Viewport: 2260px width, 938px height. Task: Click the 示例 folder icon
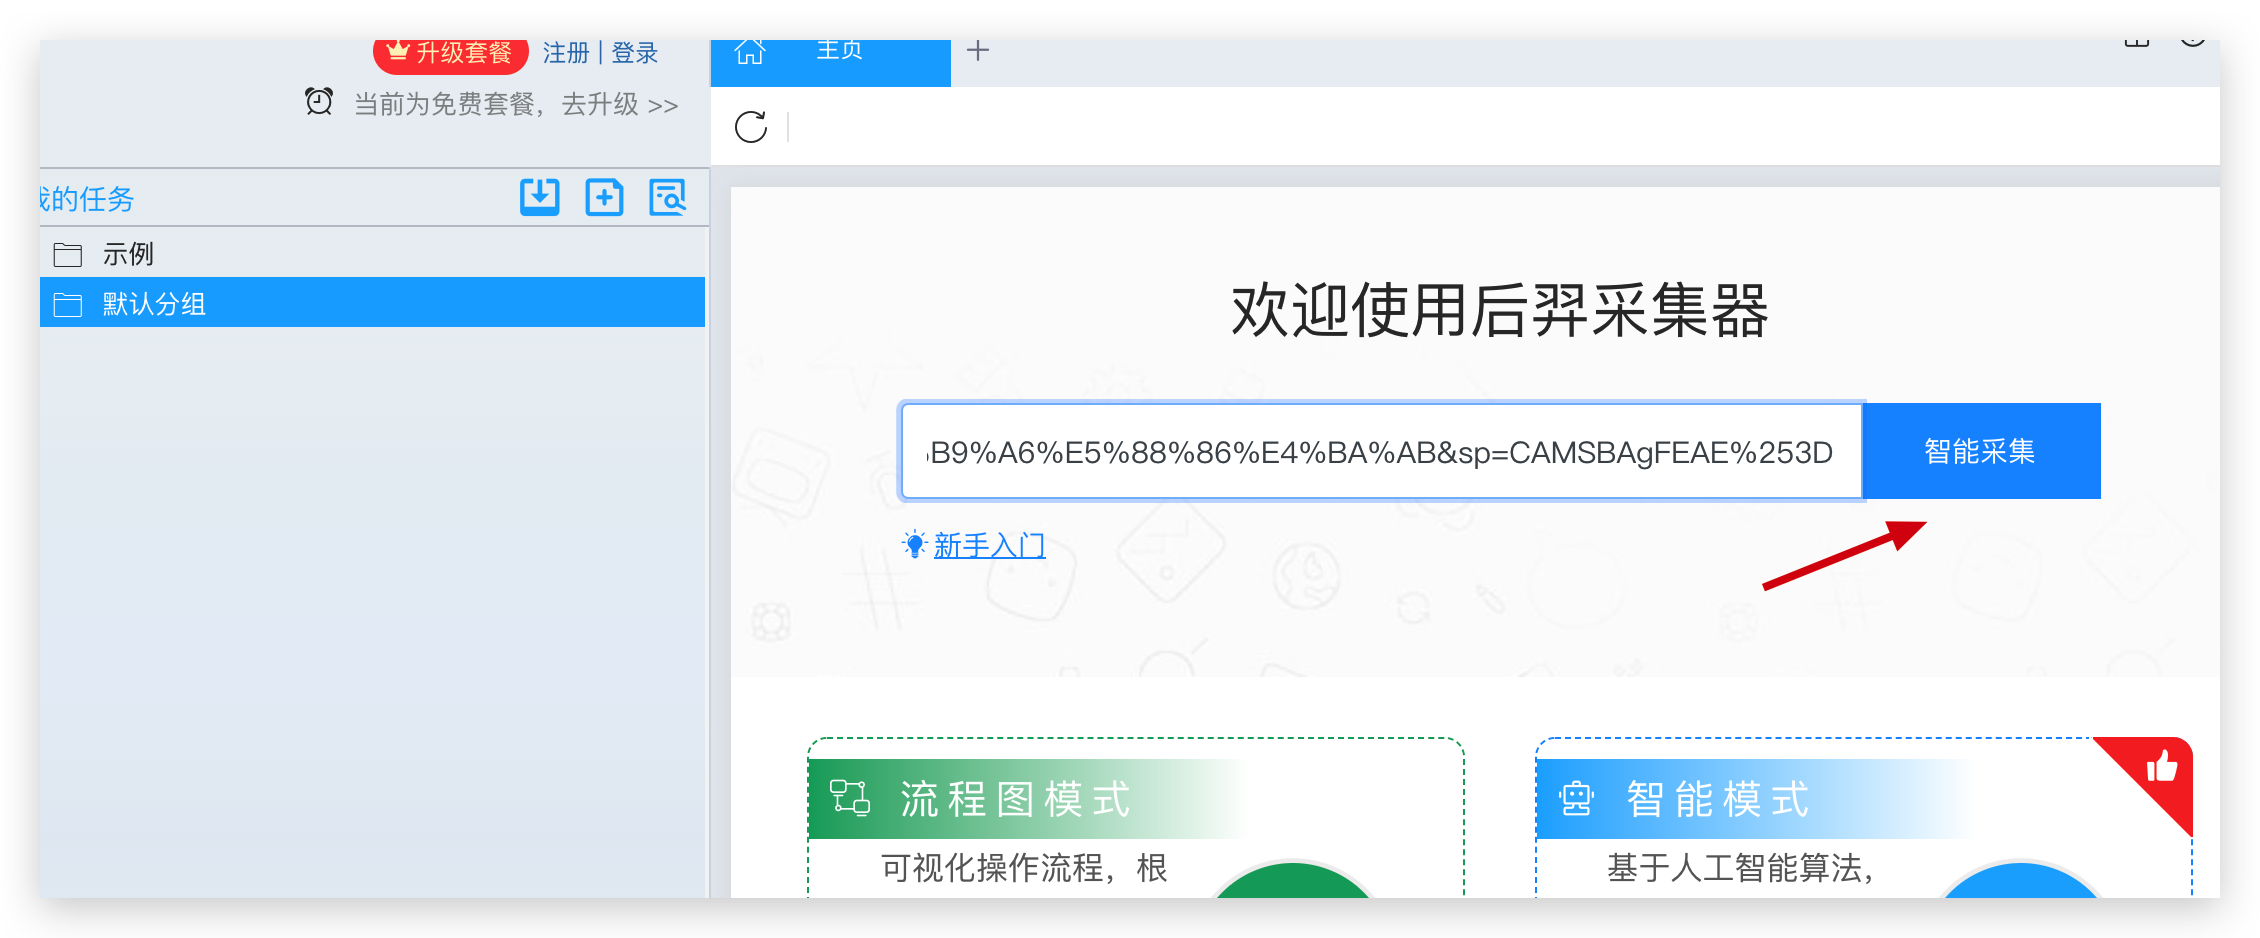coord(68,254)
